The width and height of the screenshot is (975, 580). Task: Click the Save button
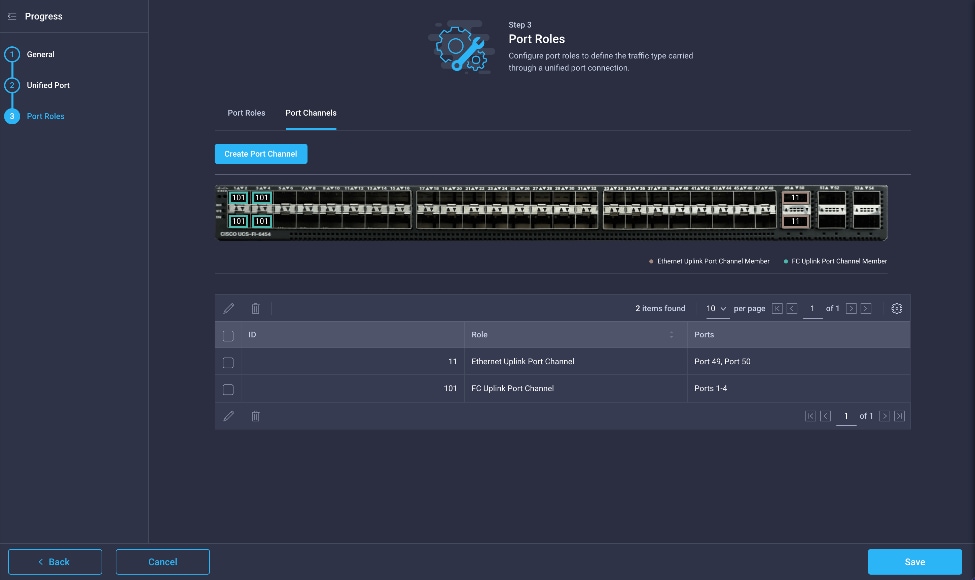point(915,562)
